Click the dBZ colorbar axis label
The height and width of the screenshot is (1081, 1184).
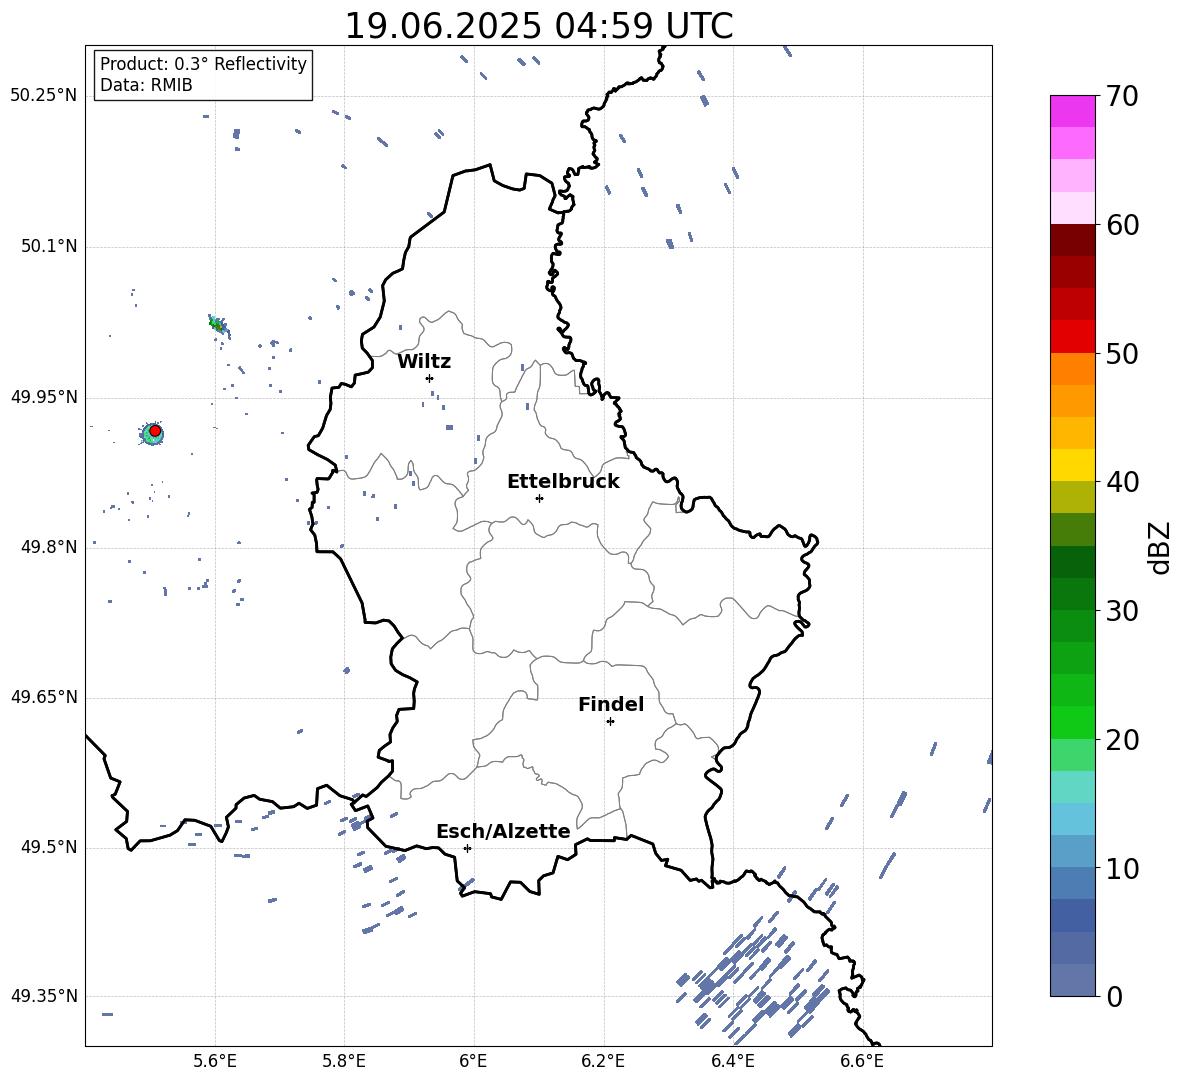pos(1161,547)
